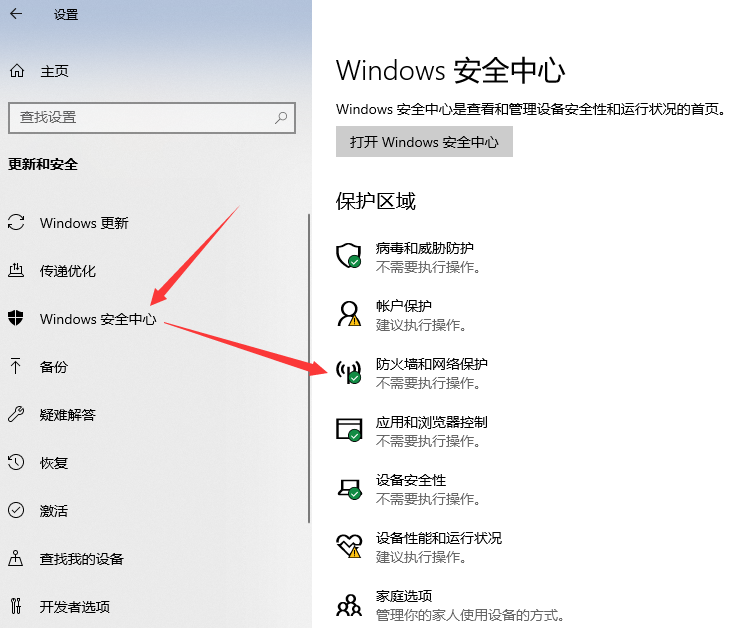Viewport: 748px width, 628px height.
Task: Click the 传递优化 delivery icon
Action: tap(16, 271)
